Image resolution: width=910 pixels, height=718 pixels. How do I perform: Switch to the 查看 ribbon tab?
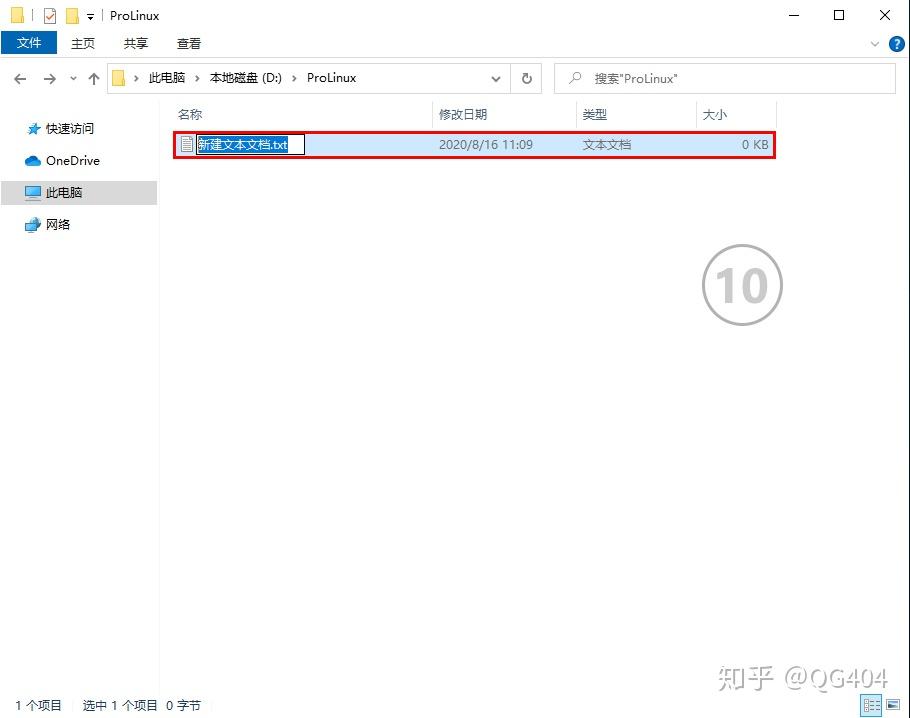189,43
